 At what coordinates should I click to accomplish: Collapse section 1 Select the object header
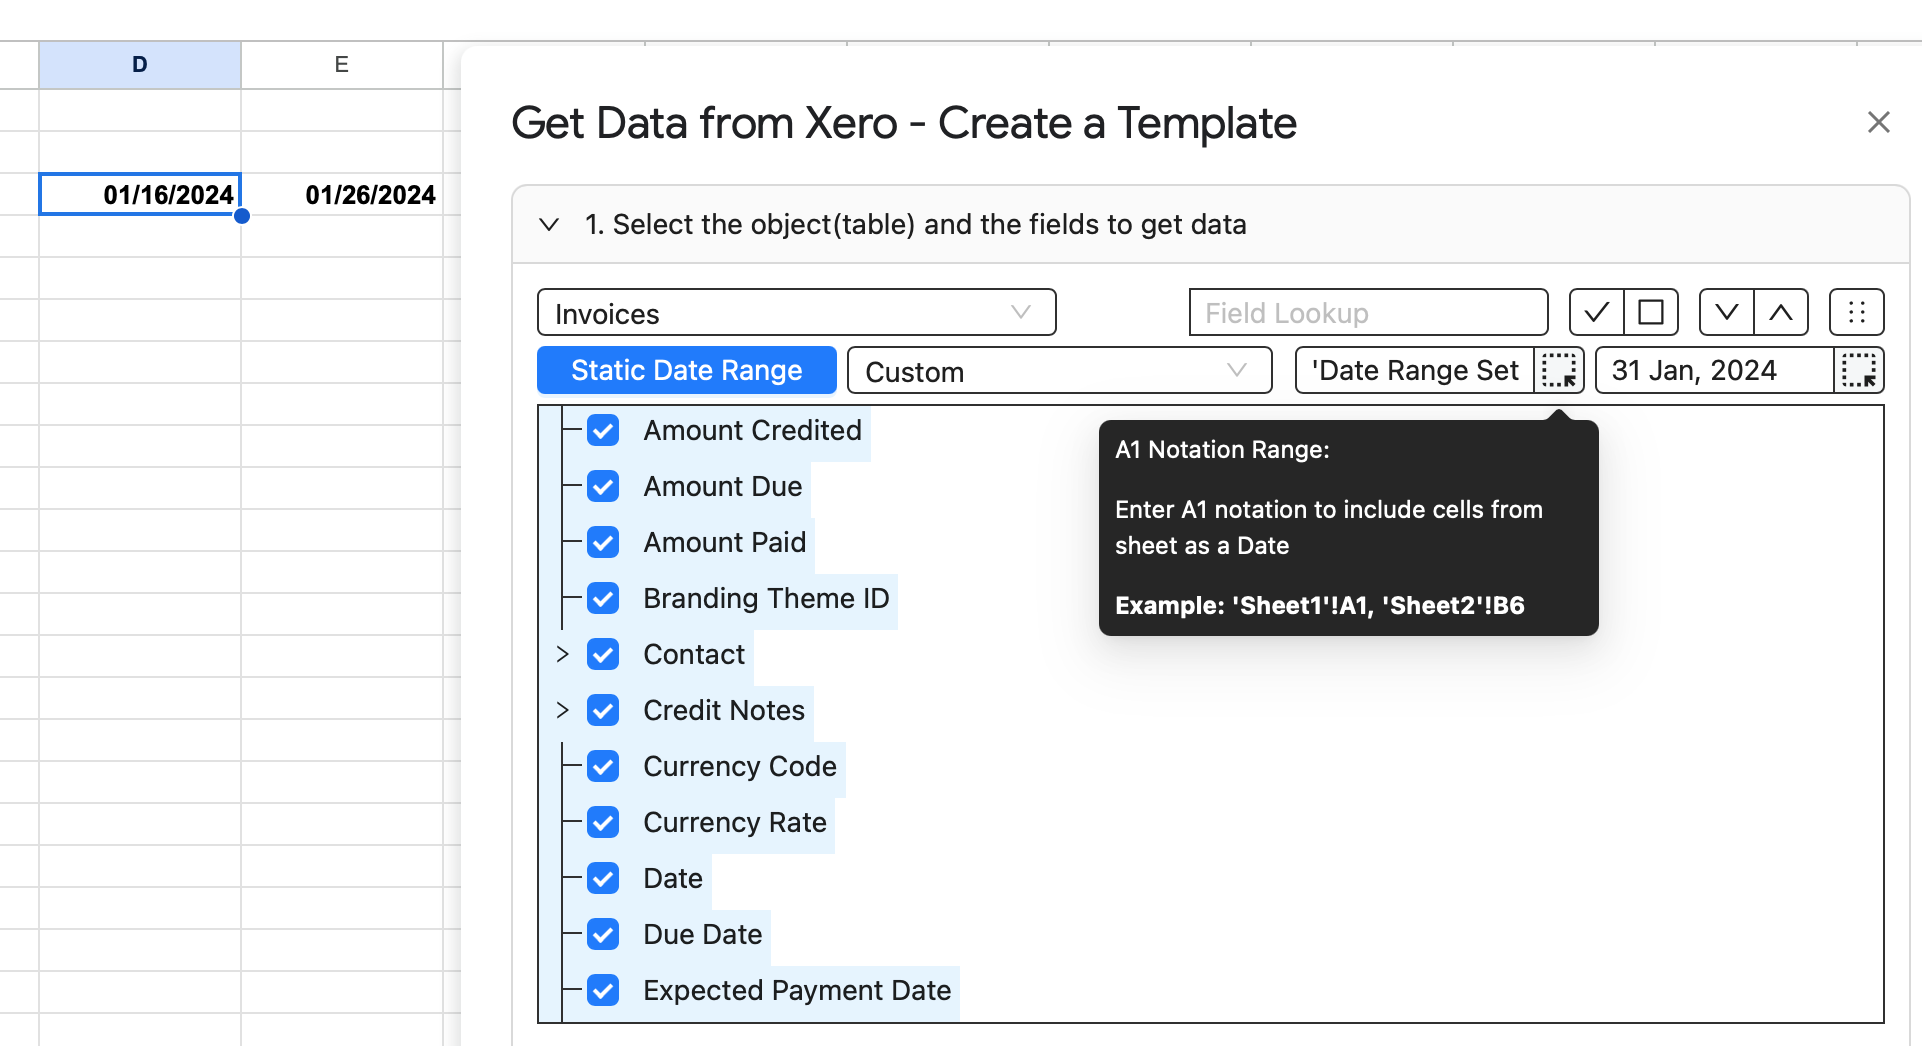tap(549, 225)
